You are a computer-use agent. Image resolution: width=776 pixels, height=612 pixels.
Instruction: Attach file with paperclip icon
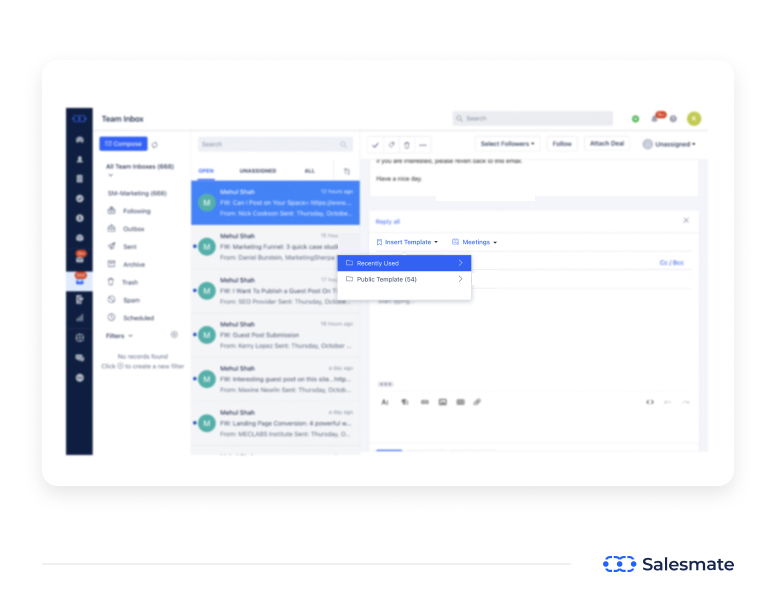tap(477, 402)
